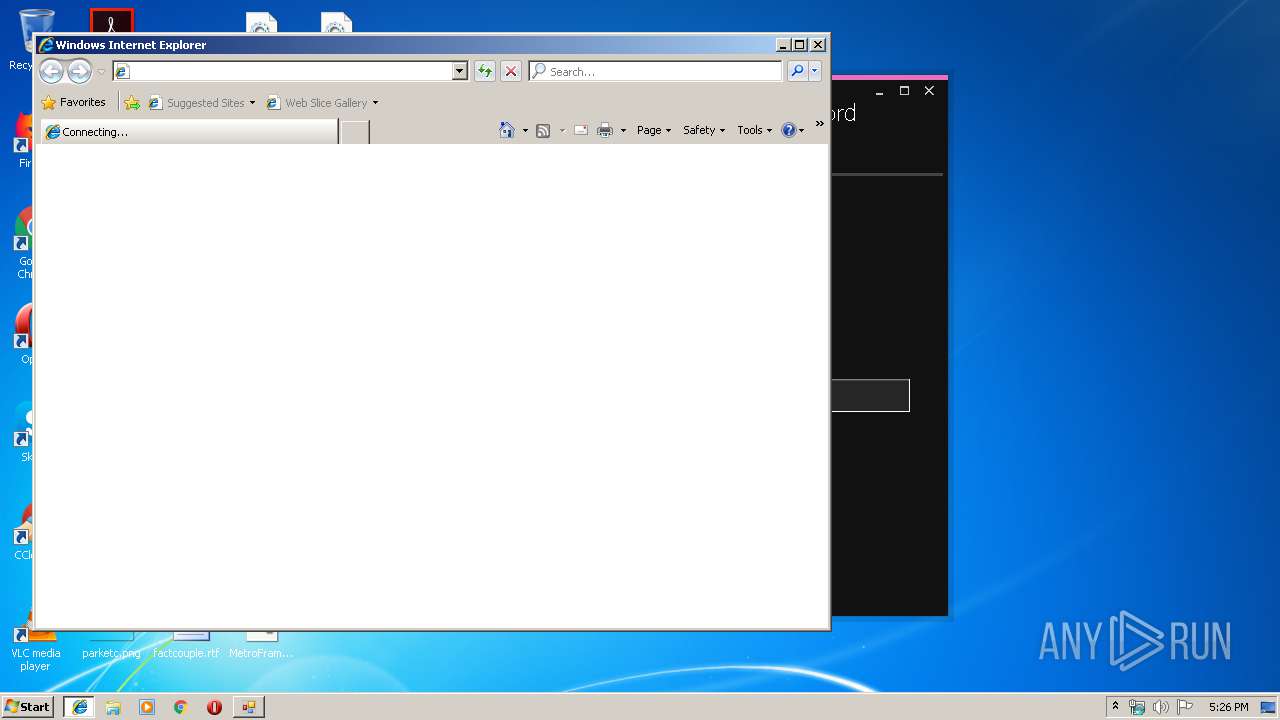Launch Google Chrome from the taskbar
1280x720 pixels.
click(x=181, y=707)
